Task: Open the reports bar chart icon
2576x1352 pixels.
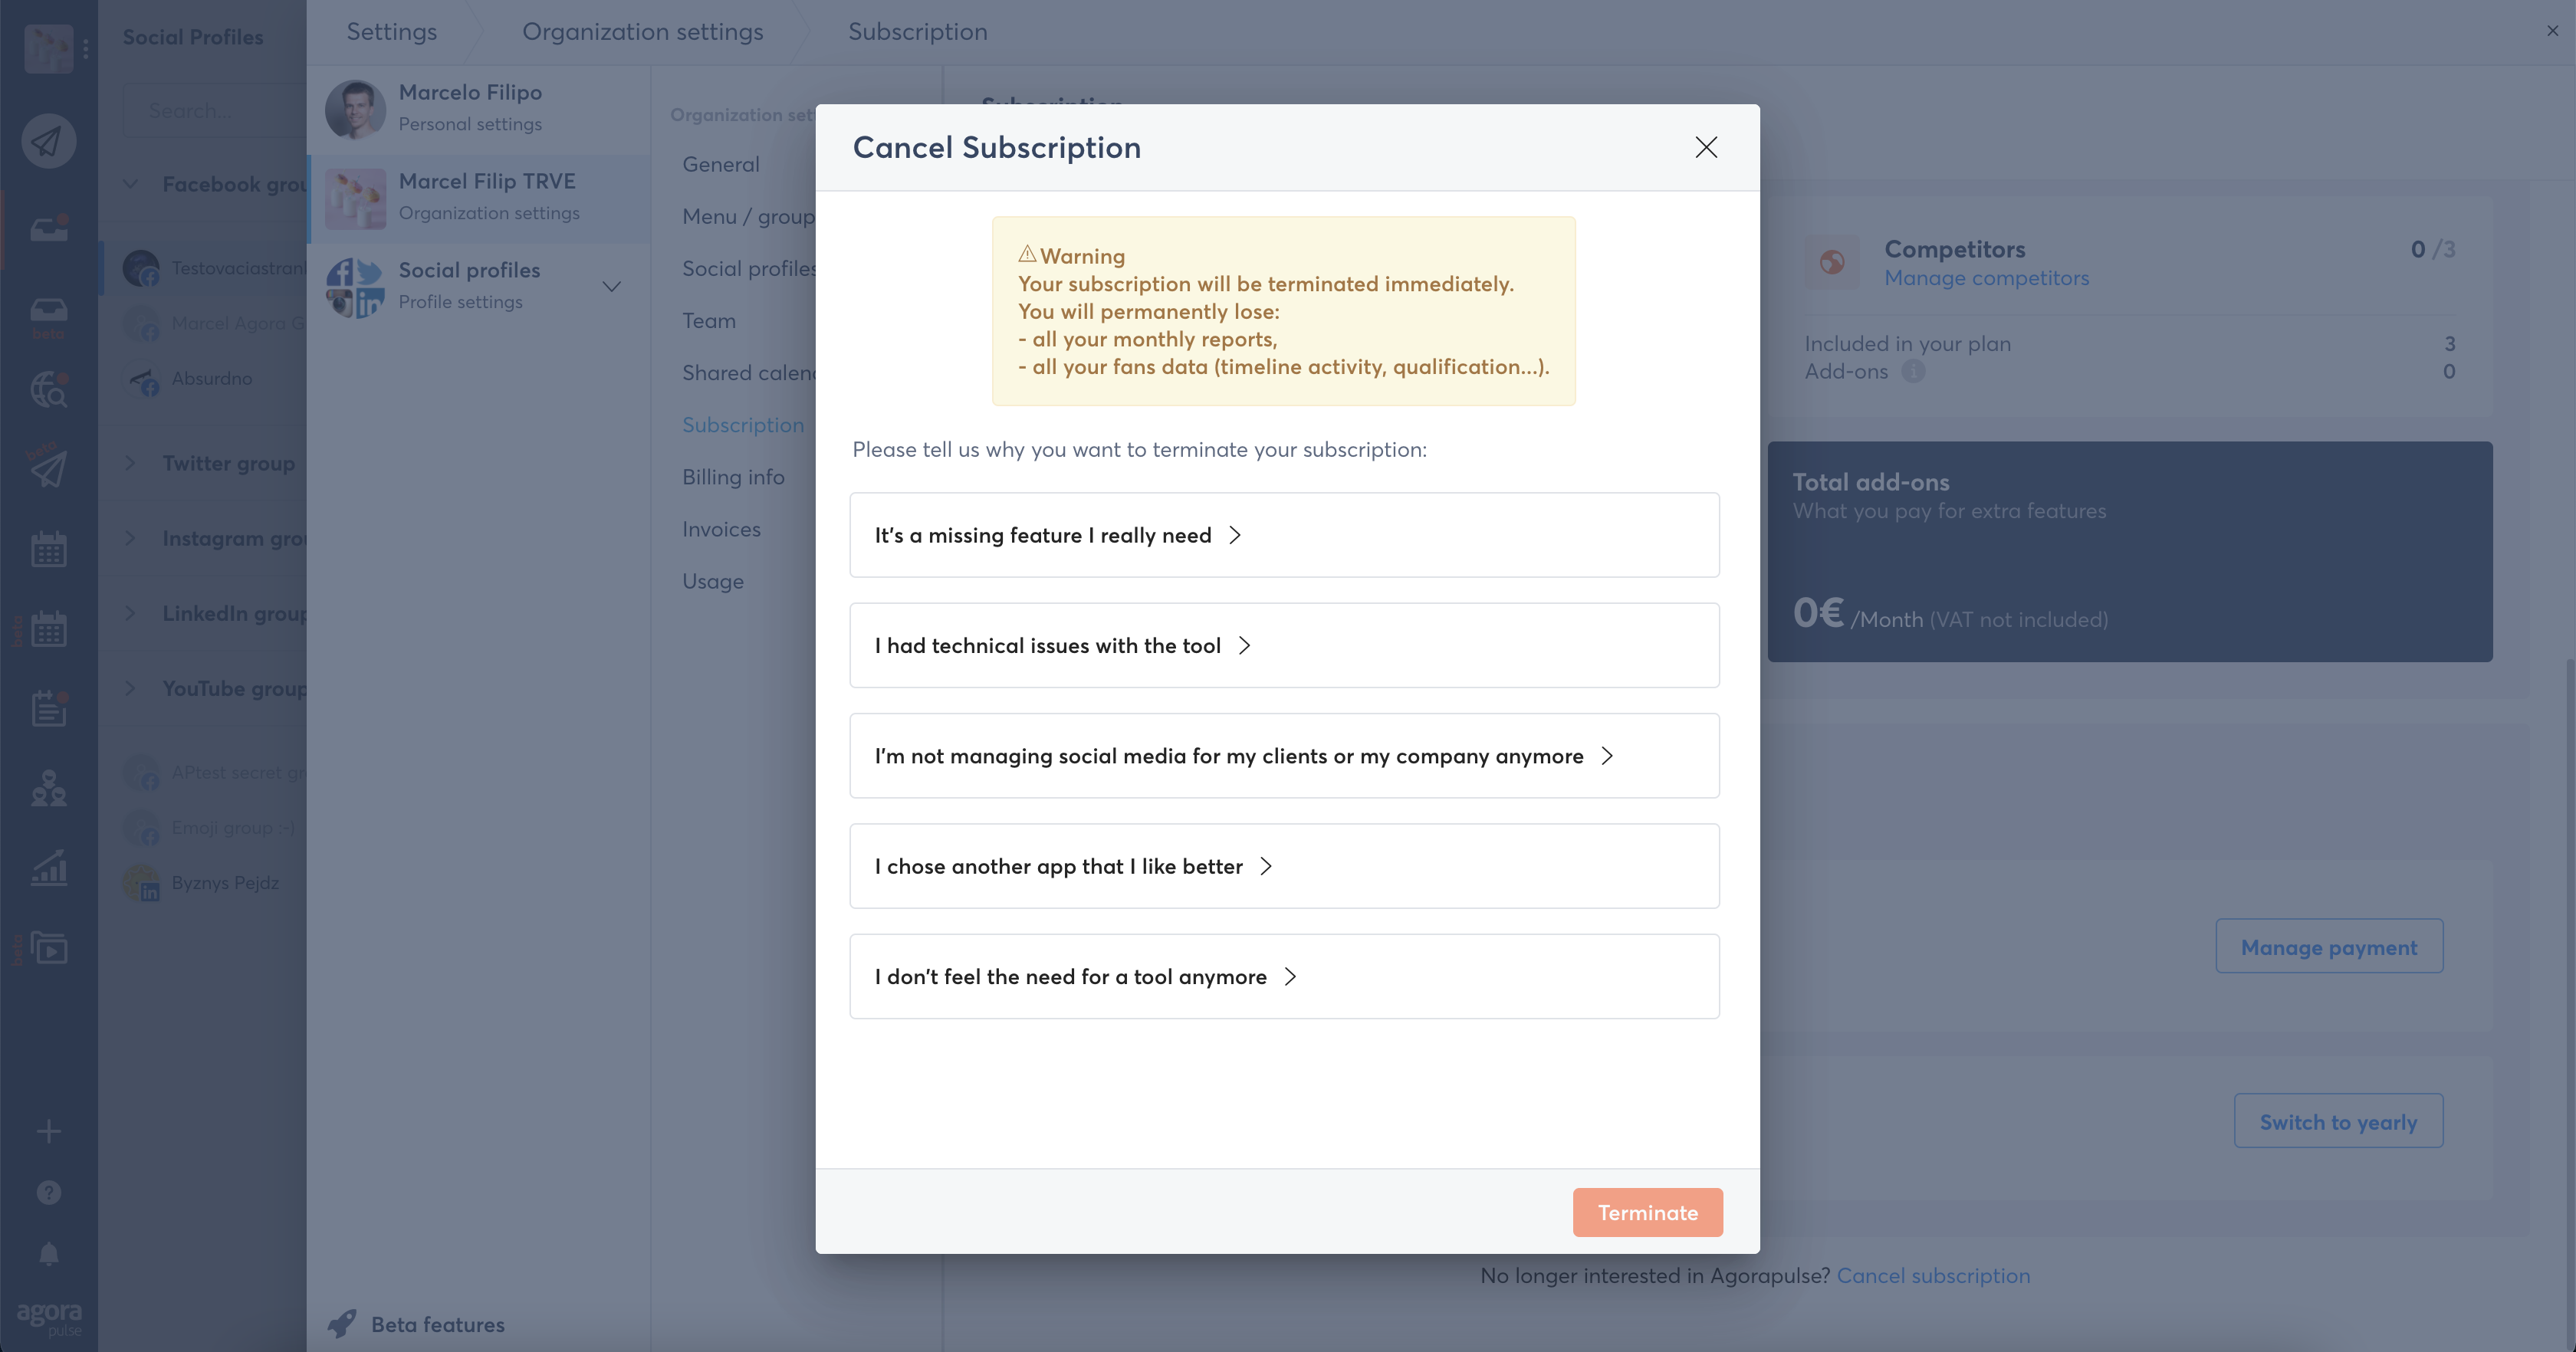Action: pos(48,867)
